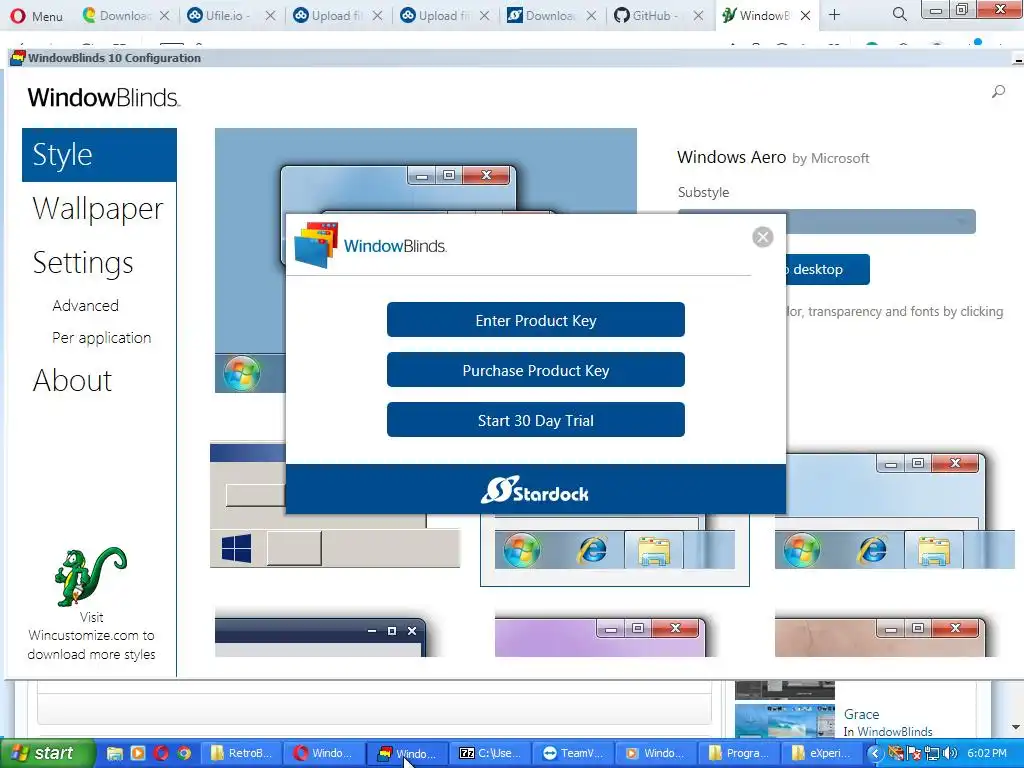Open the Style section in sidebar
The height and width of the screenshot is (768, 1024).
click(x=99, y=155)
